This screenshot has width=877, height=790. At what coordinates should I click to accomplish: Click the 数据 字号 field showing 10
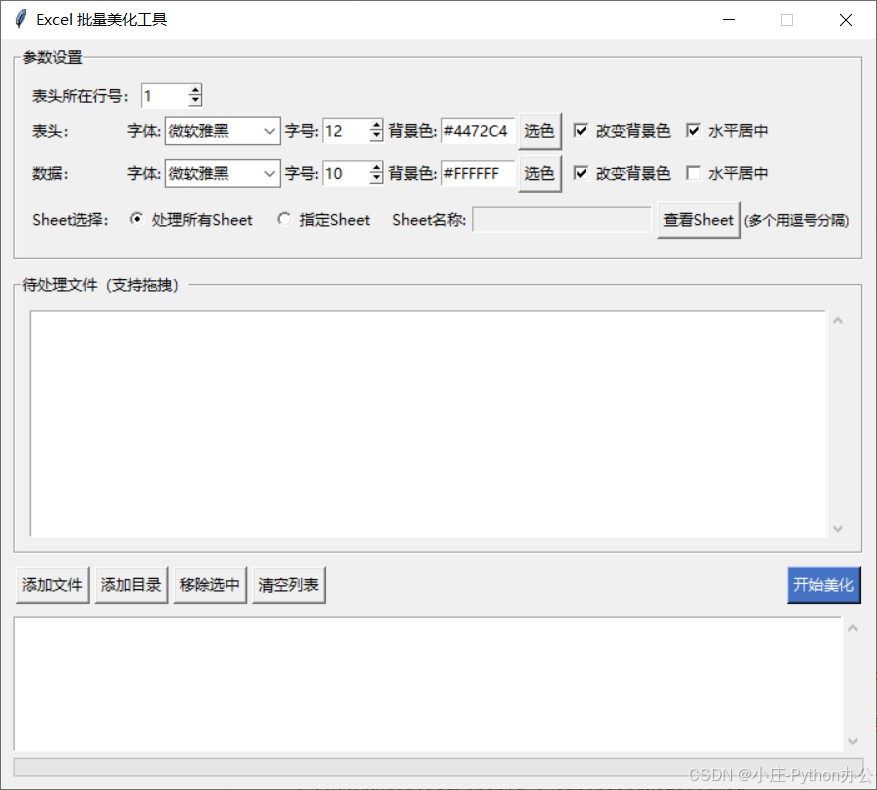click(346, 173)
